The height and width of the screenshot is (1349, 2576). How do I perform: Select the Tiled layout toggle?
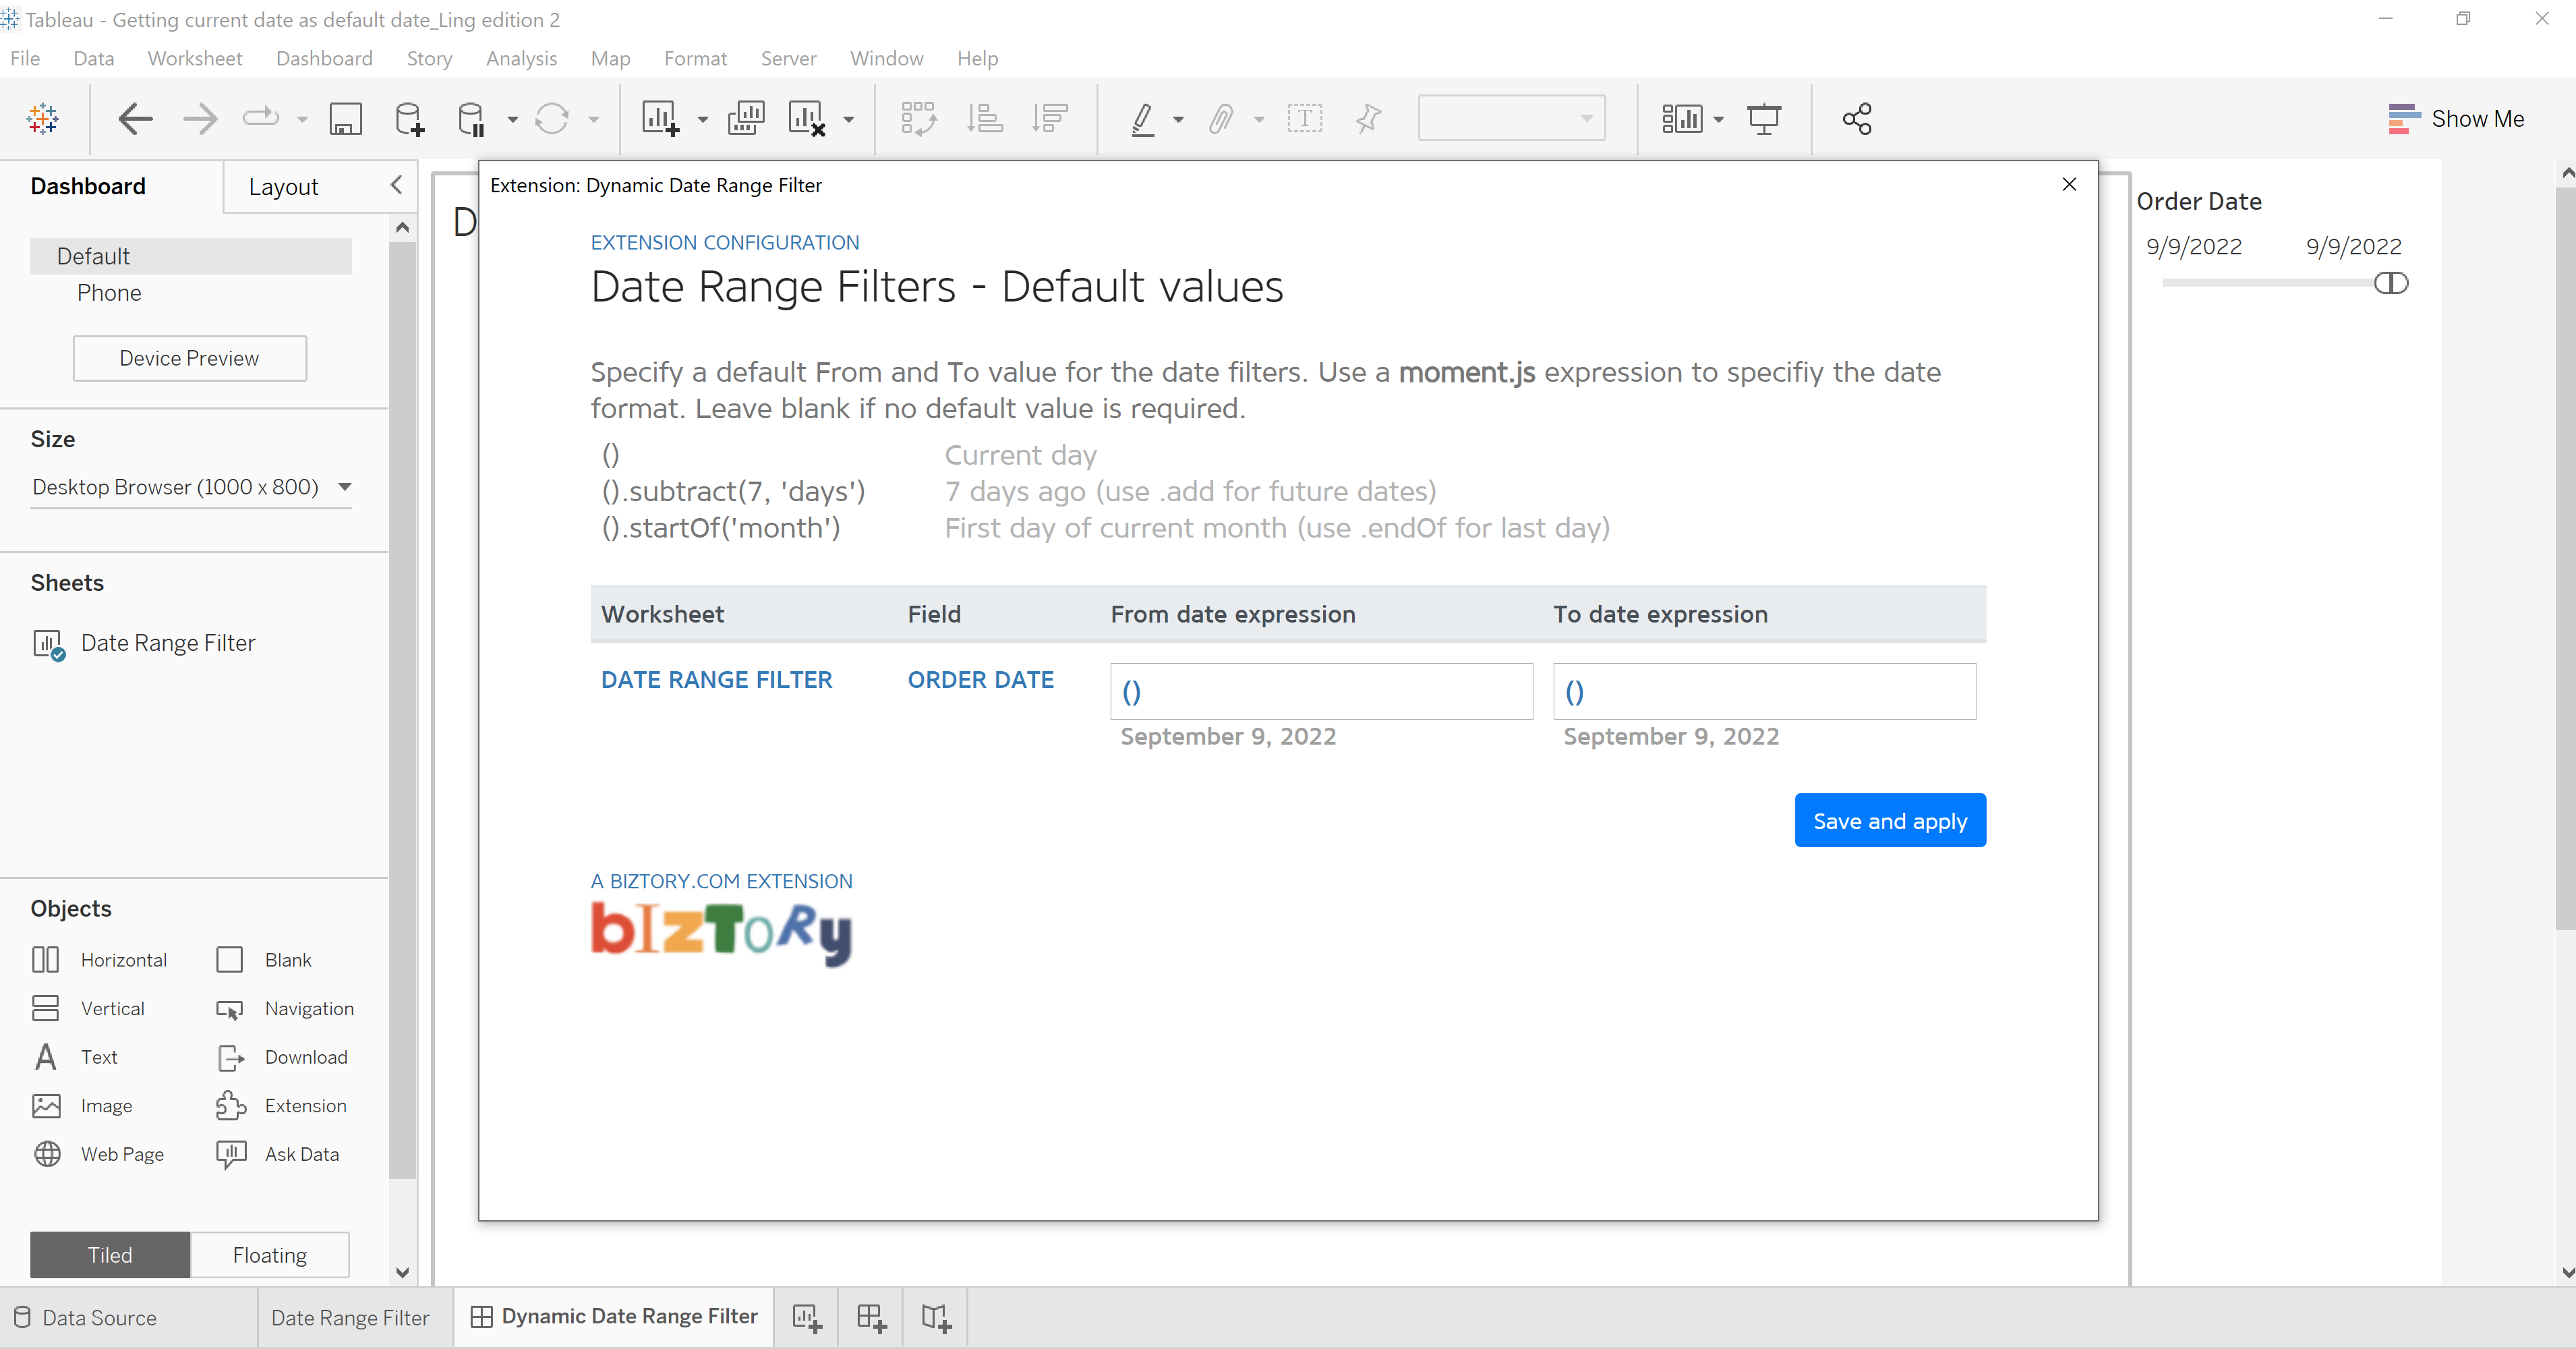110,1255
